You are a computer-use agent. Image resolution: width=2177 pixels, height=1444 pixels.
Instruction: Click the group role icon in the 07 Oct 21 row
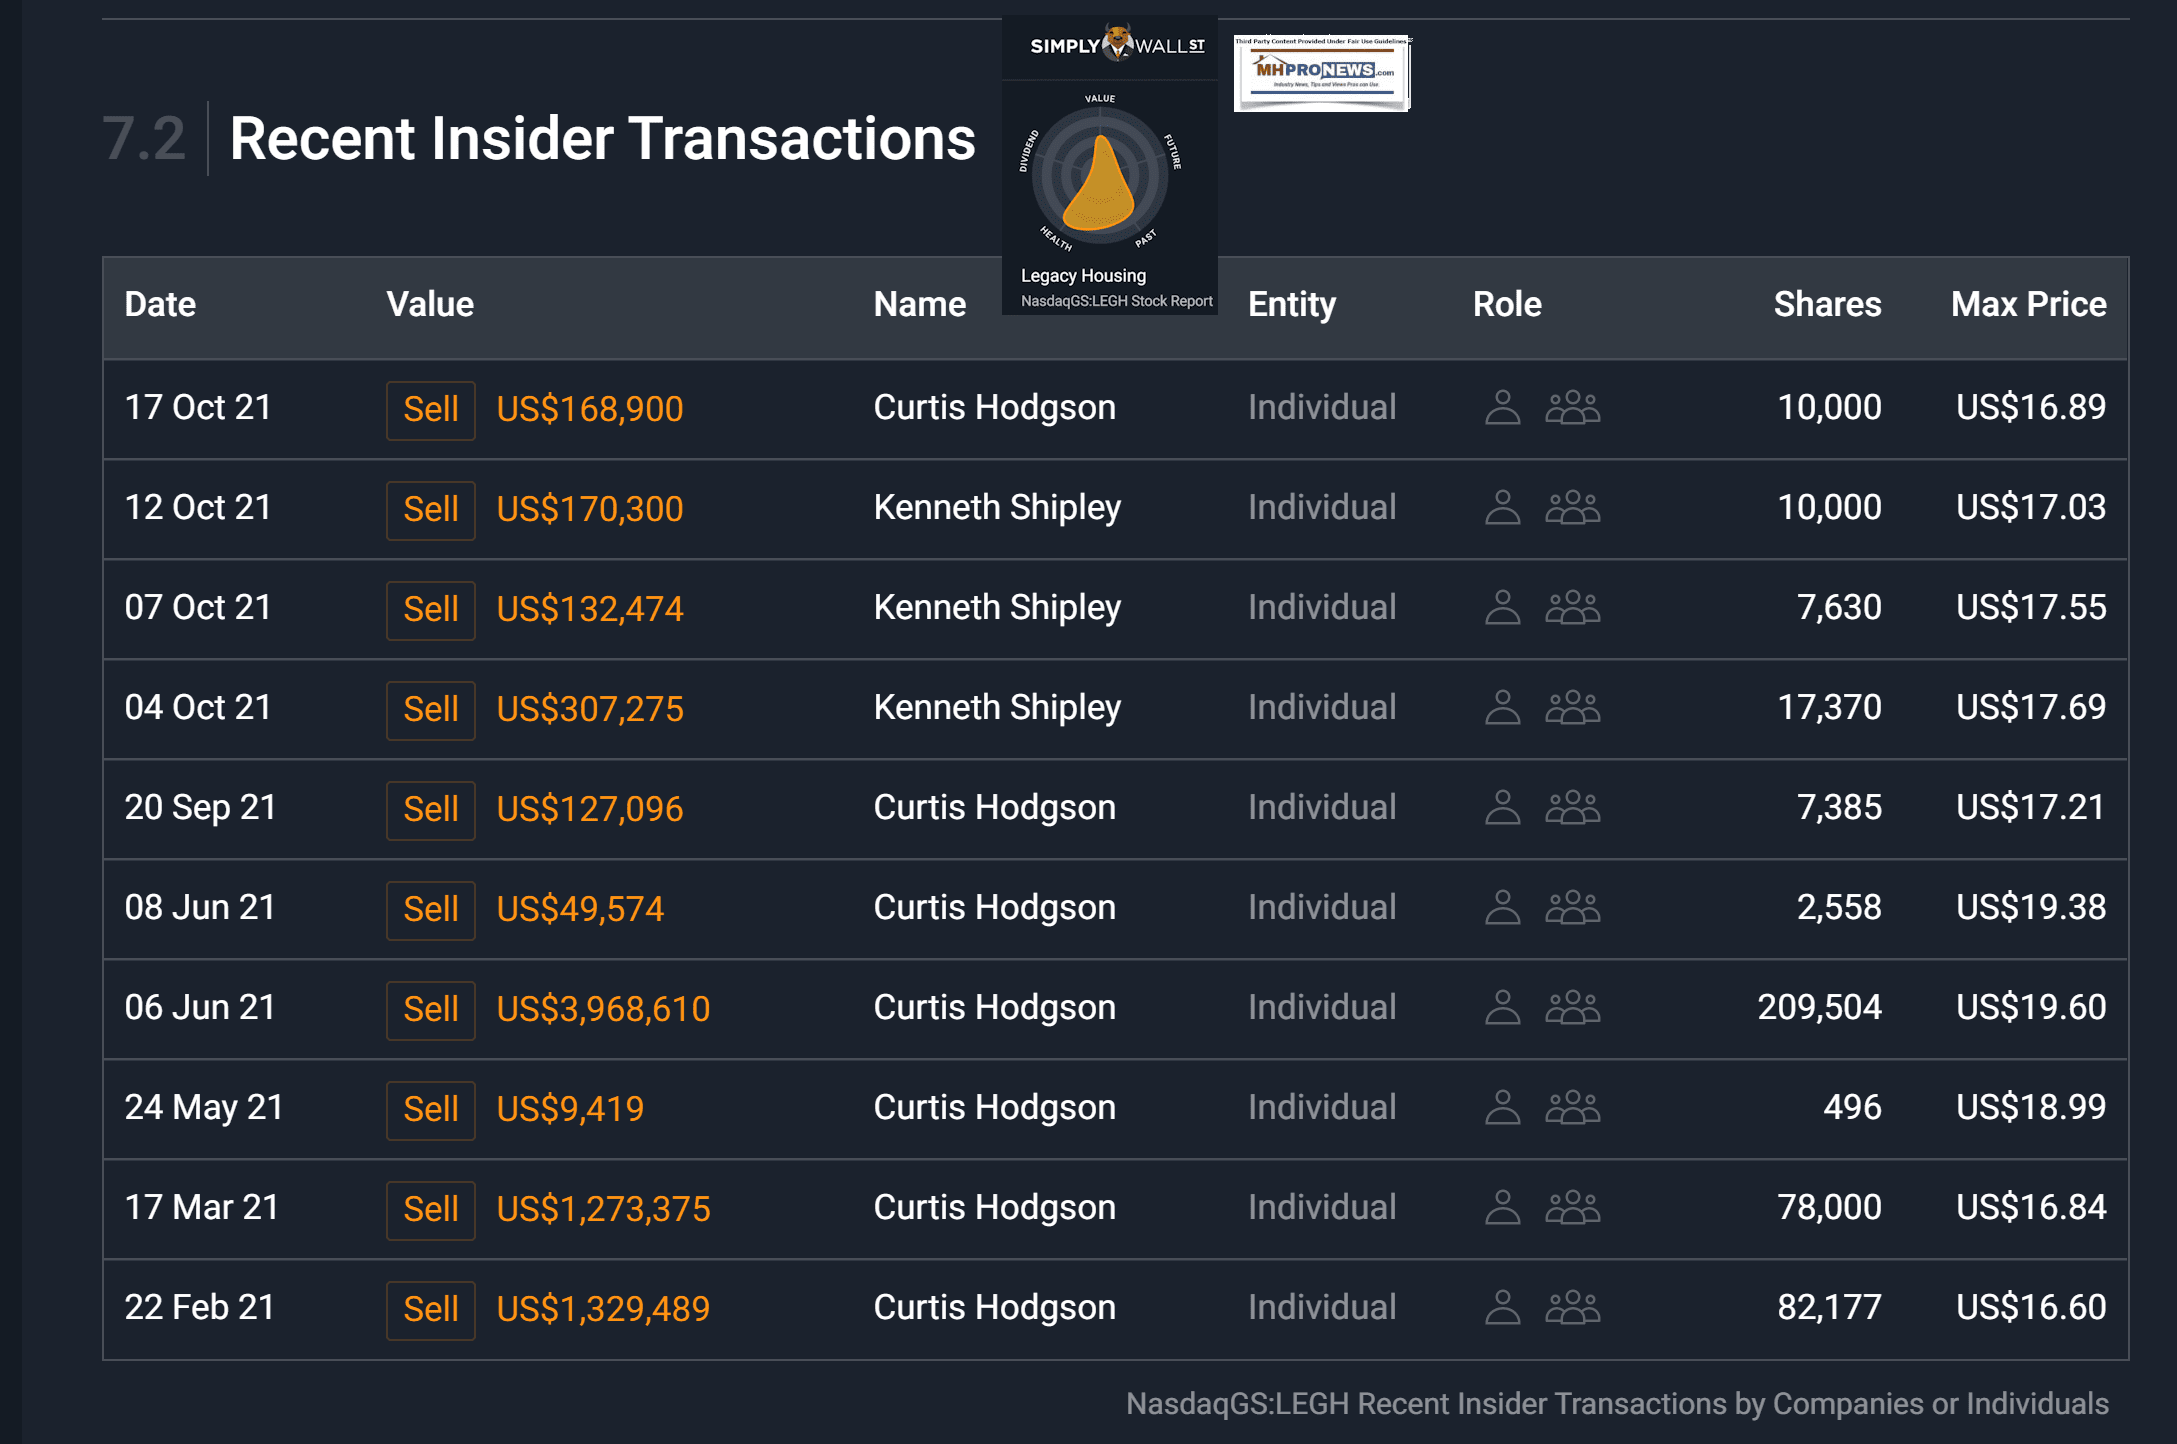click(x=1573, y=607)
